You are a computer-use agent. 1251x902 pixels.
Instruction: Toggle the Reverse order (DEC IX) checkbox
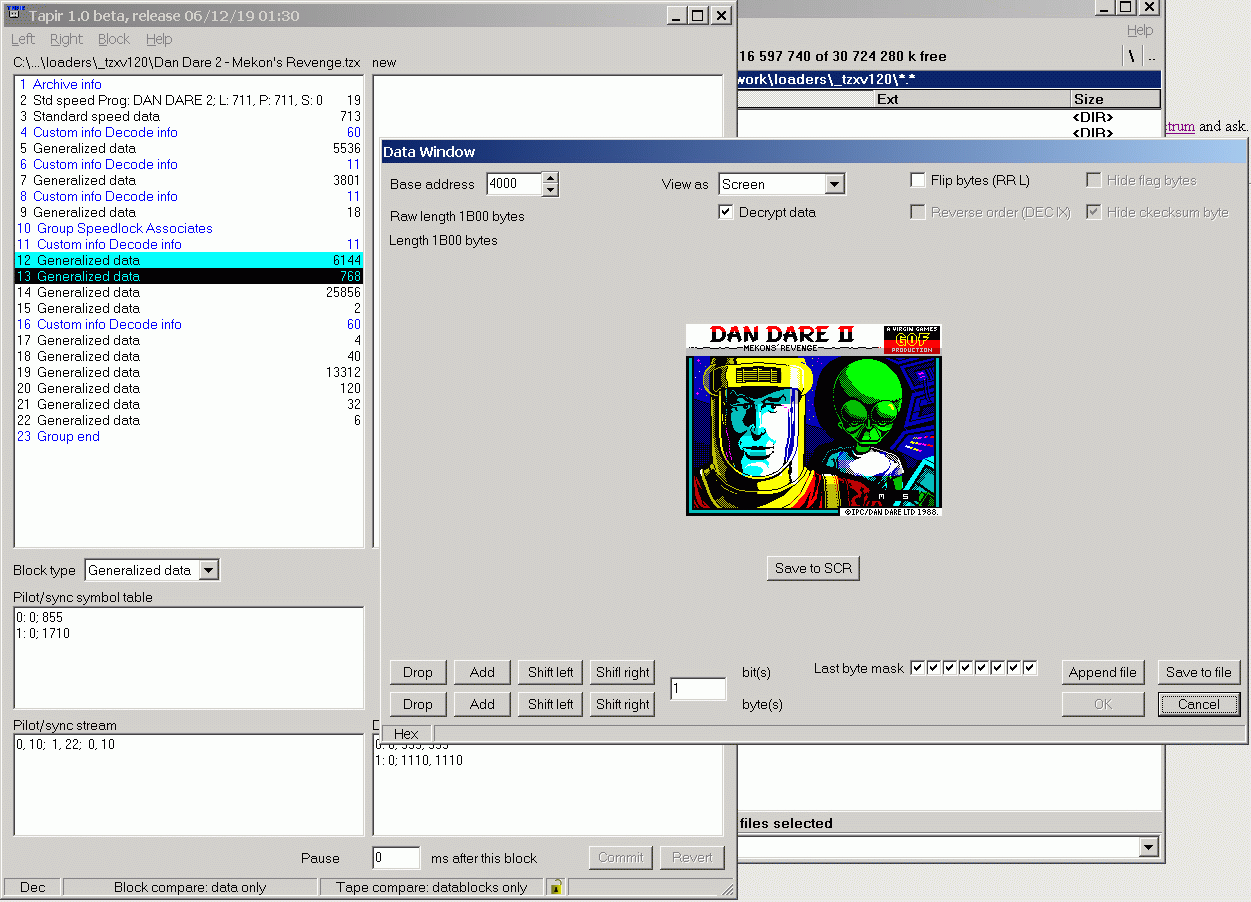pos(918,212)
